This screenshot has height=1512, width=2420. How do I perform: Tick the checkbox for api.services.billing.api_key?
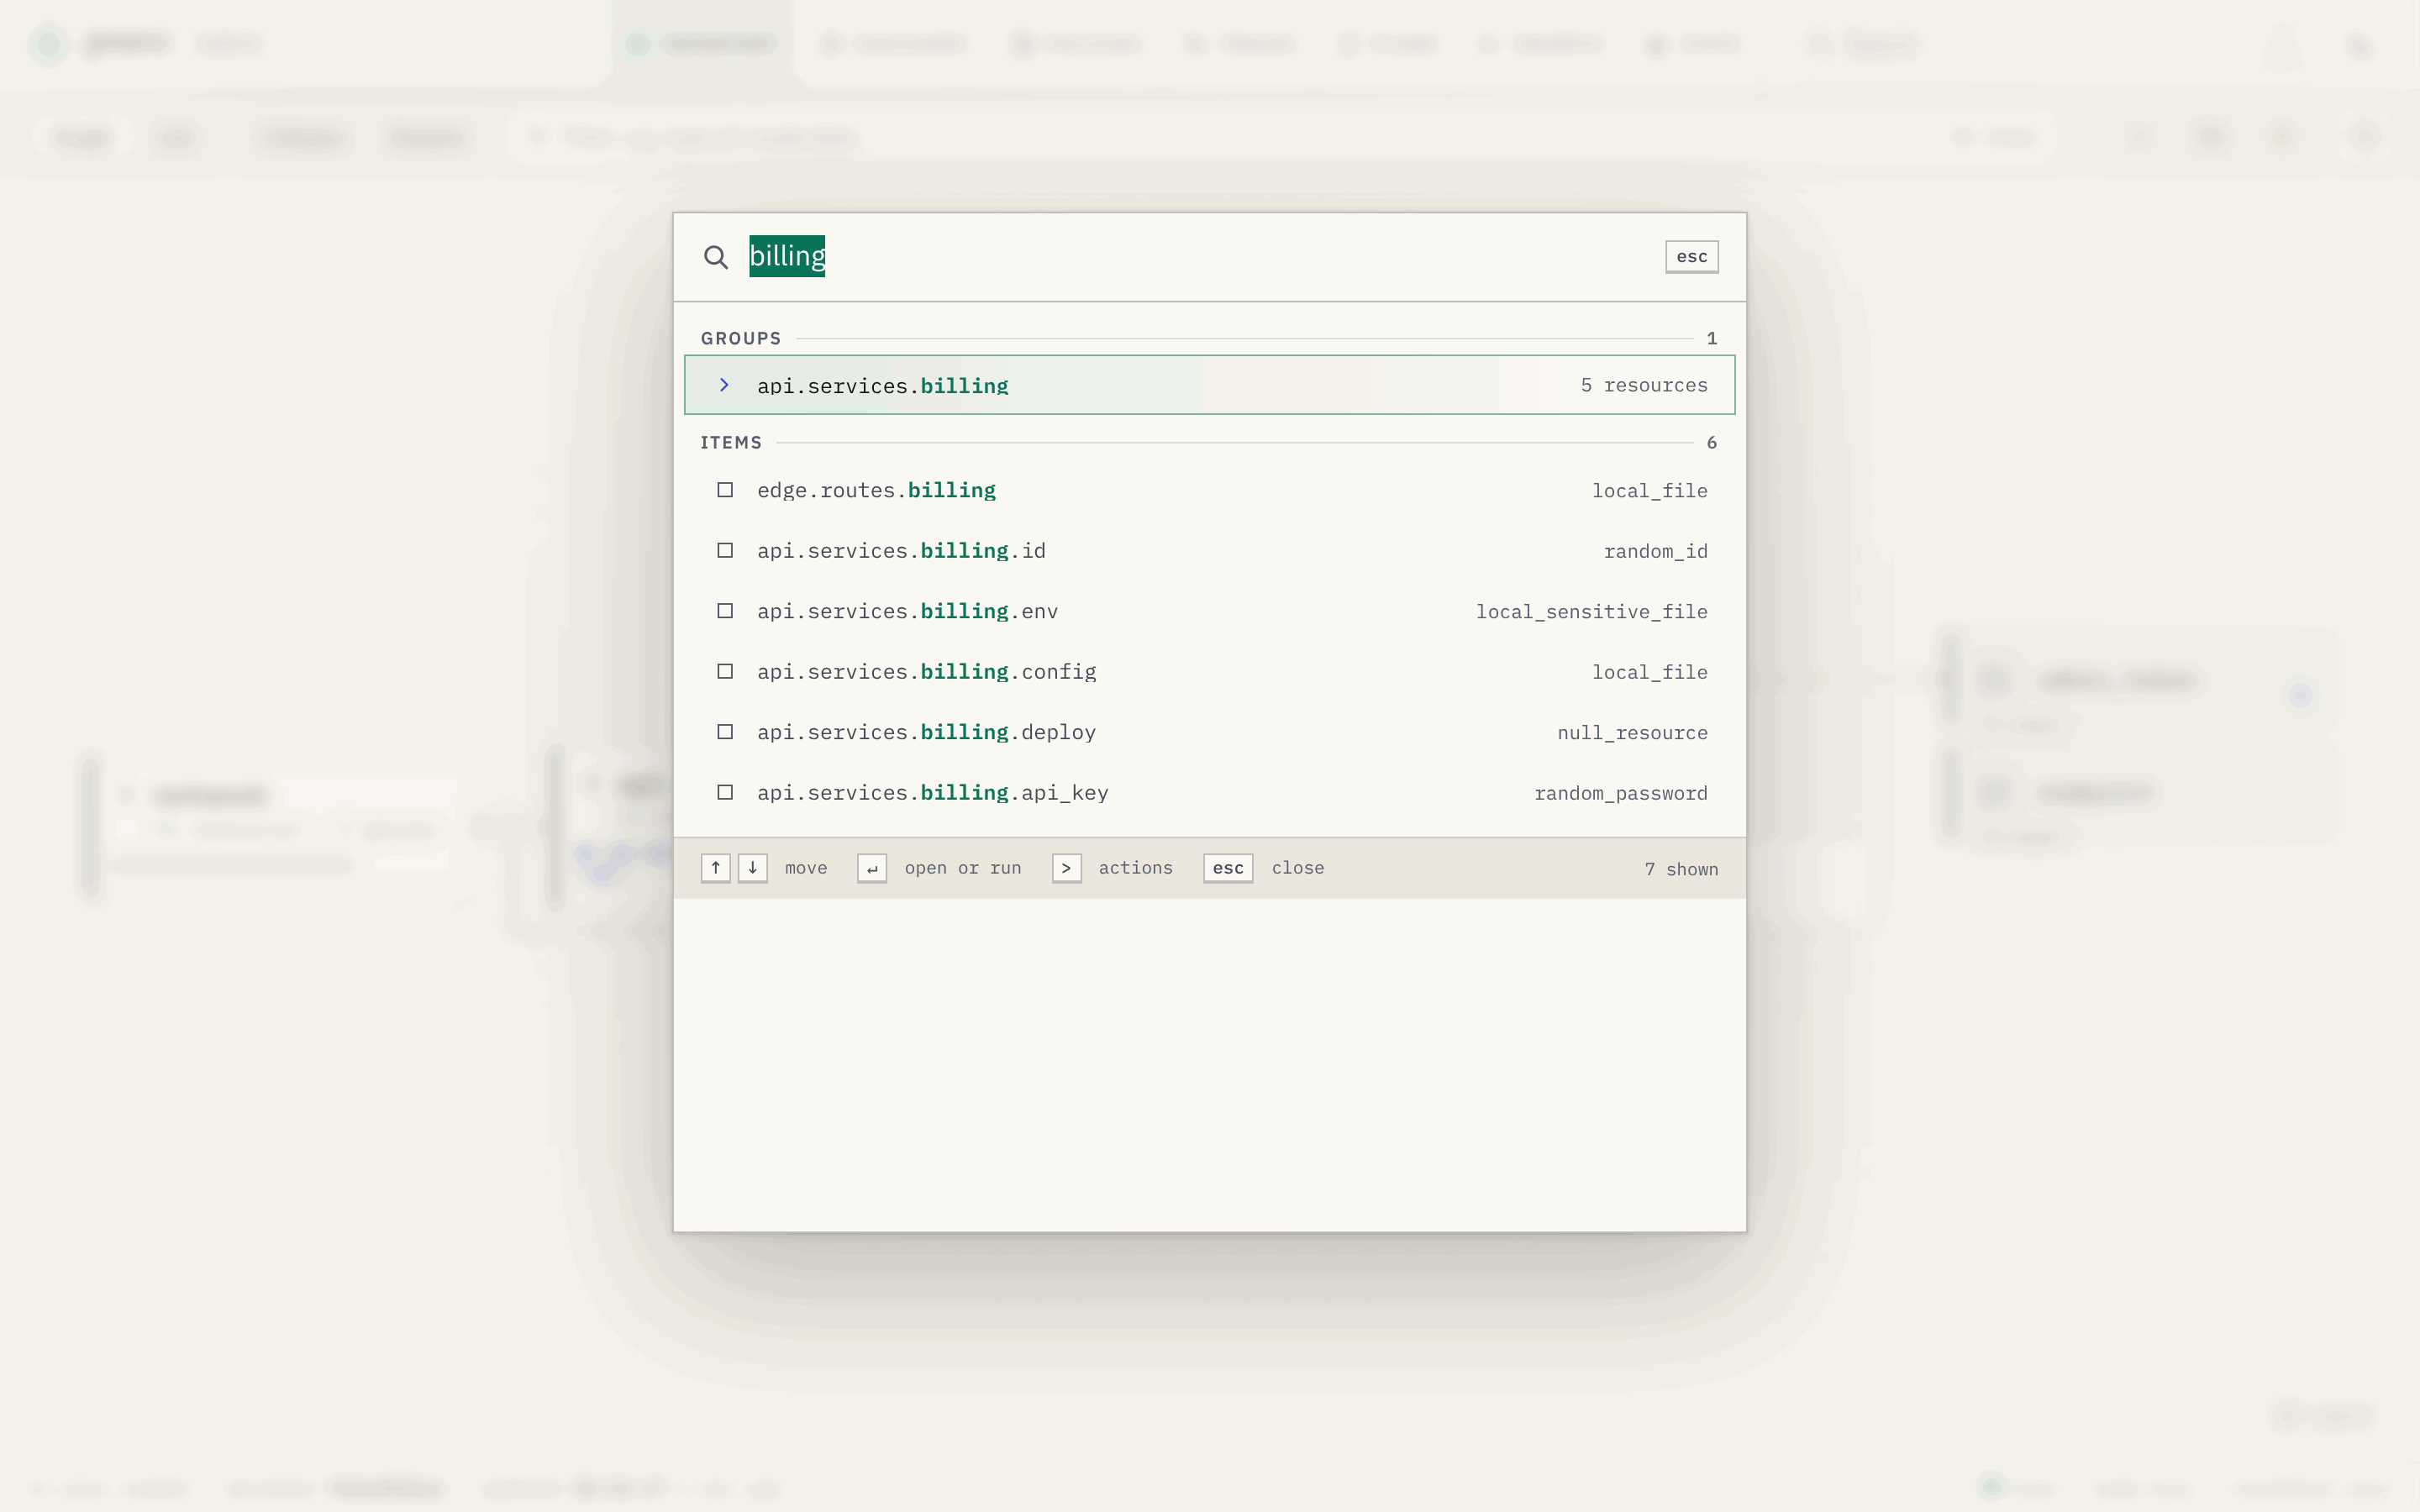coord(725,793)
